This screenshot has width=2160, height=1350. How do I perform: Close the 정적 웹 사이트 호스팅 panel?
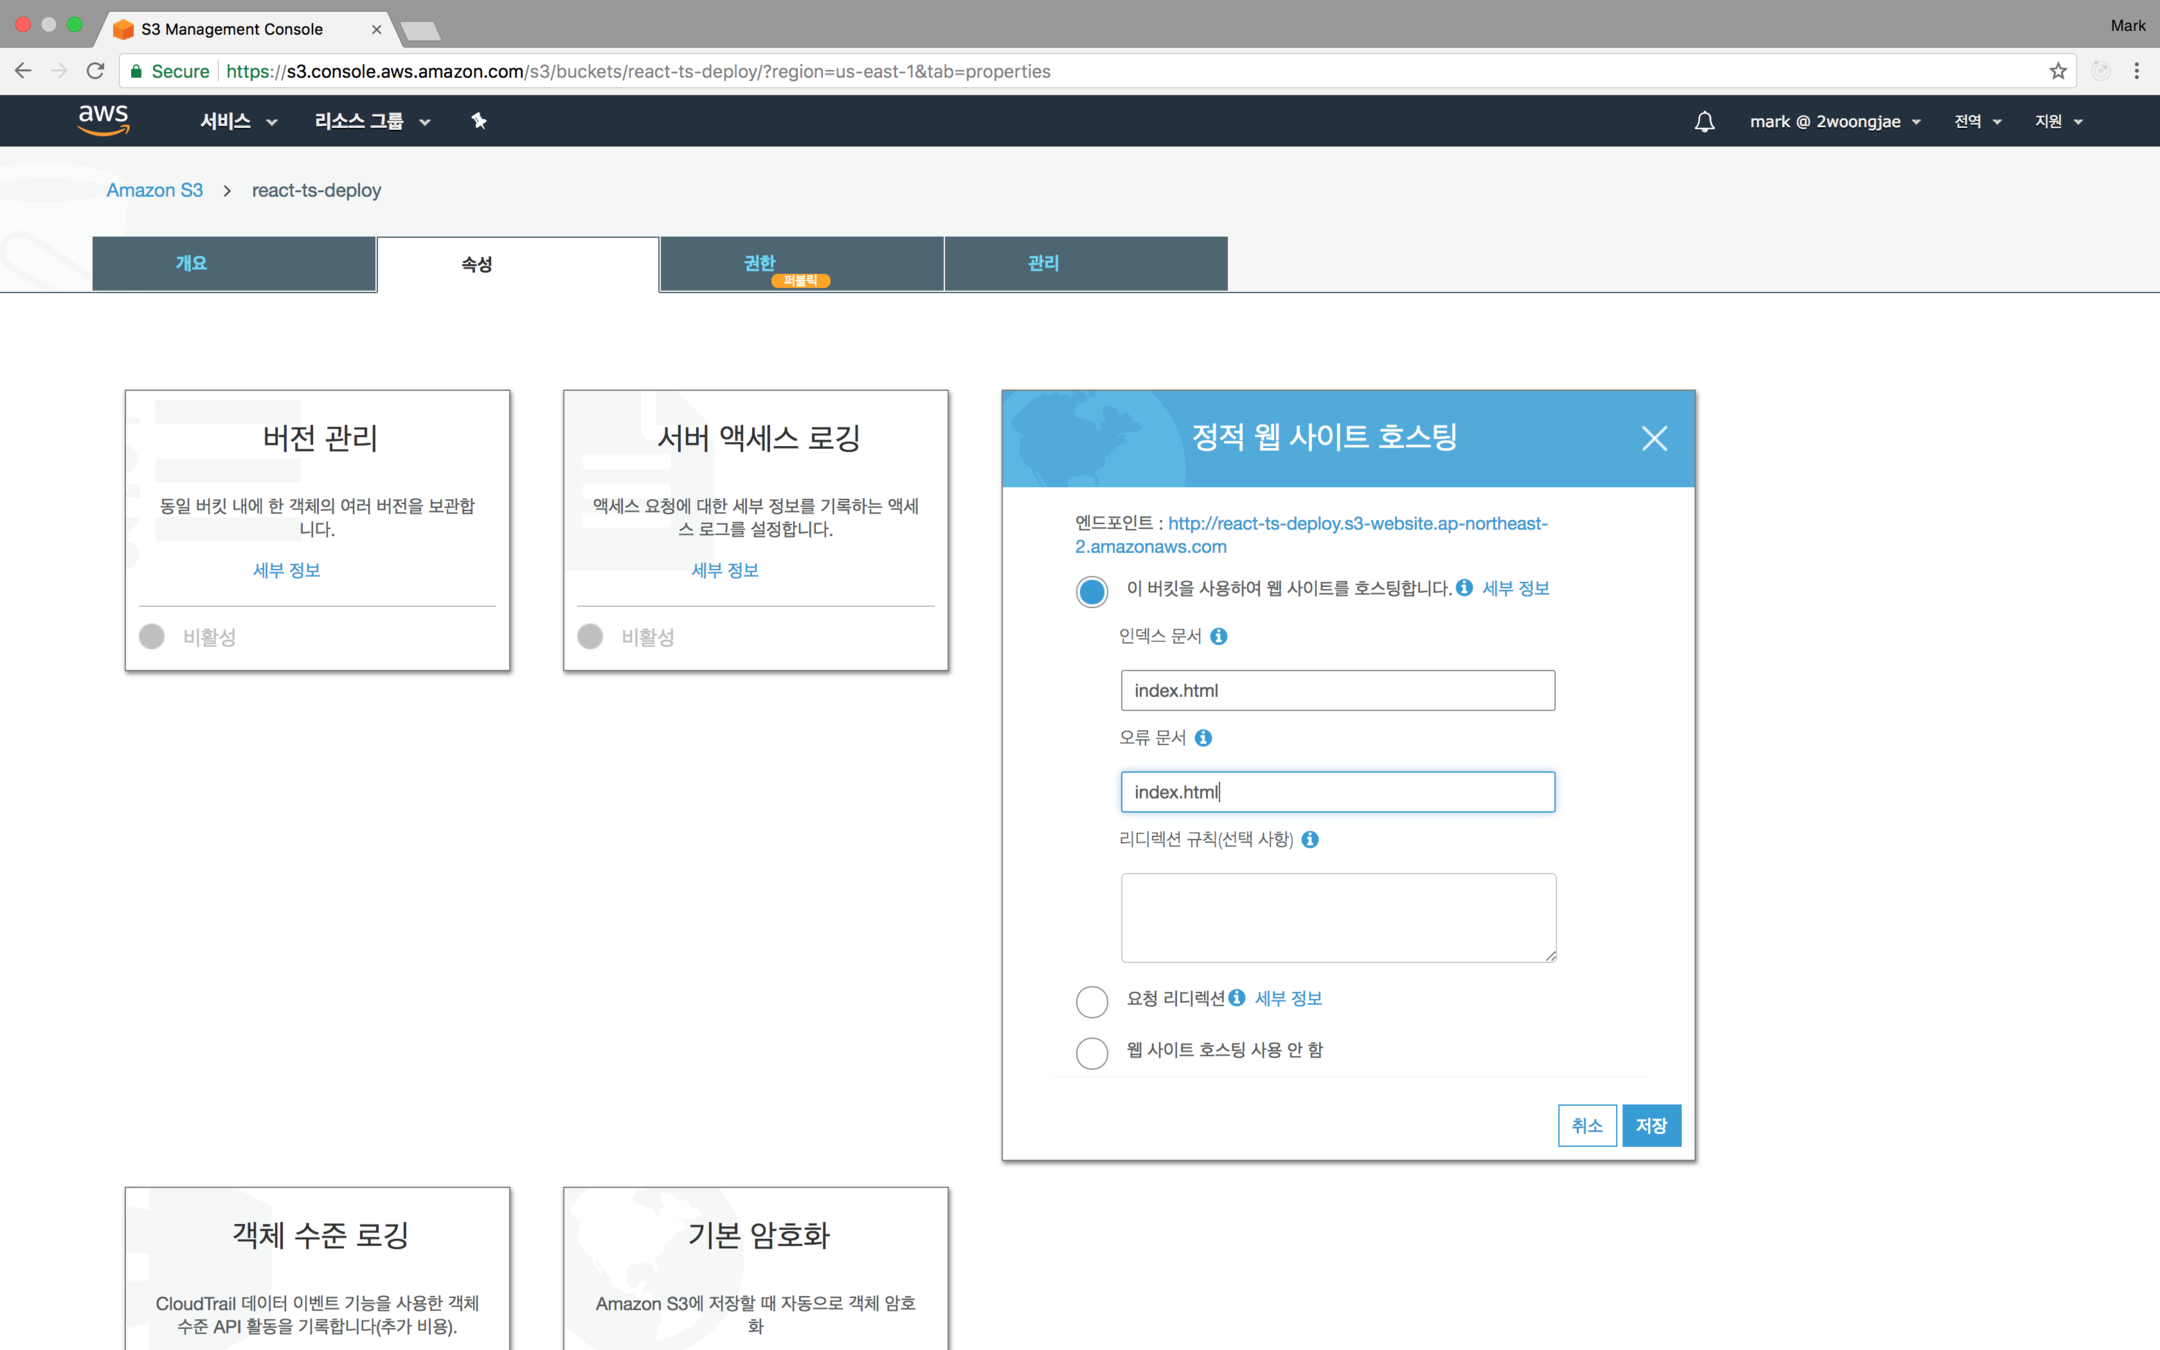[1654, 438]
